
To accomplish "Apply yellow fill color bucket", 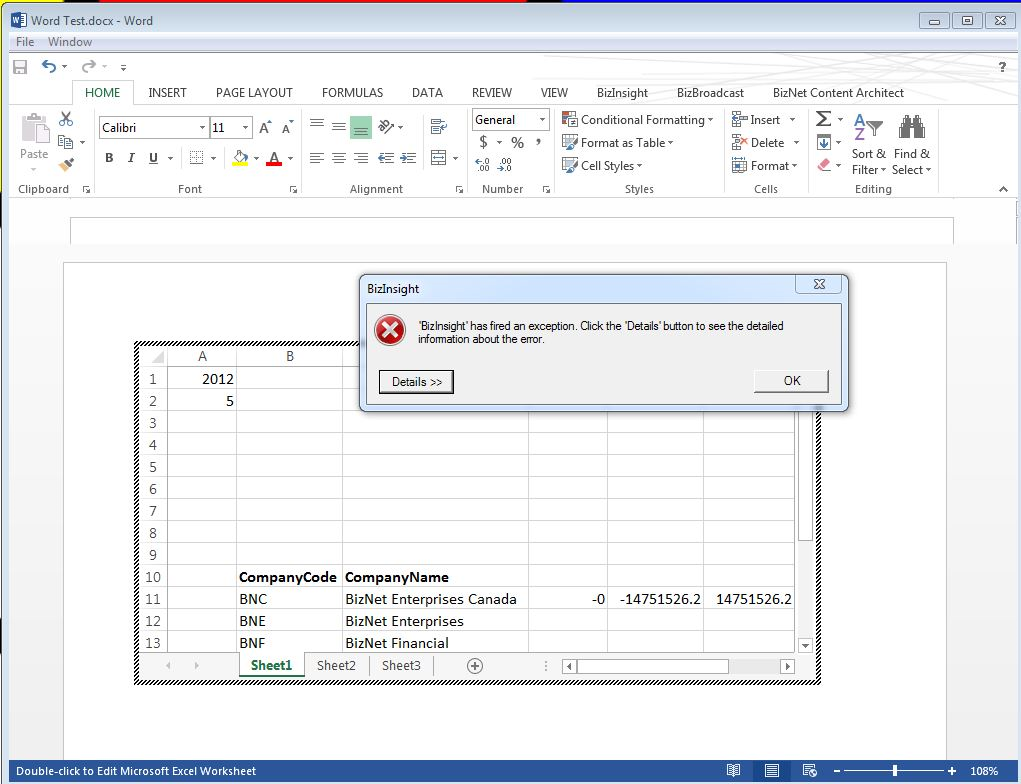I will click(x=240, y=158).
